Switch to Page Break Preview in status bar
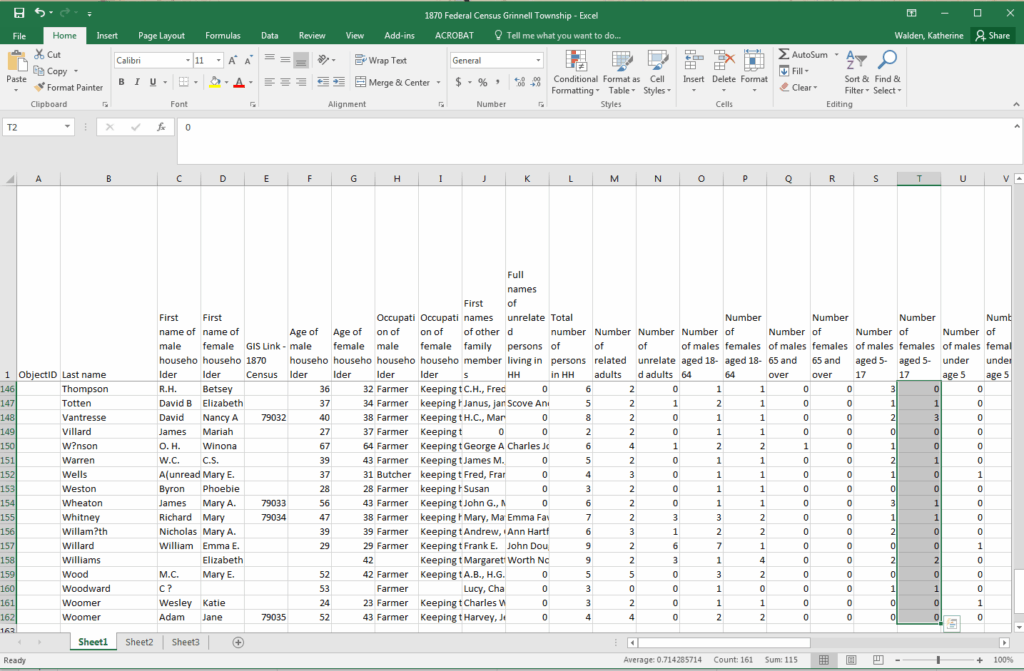The image size is (1024, 671). (878, 660)
